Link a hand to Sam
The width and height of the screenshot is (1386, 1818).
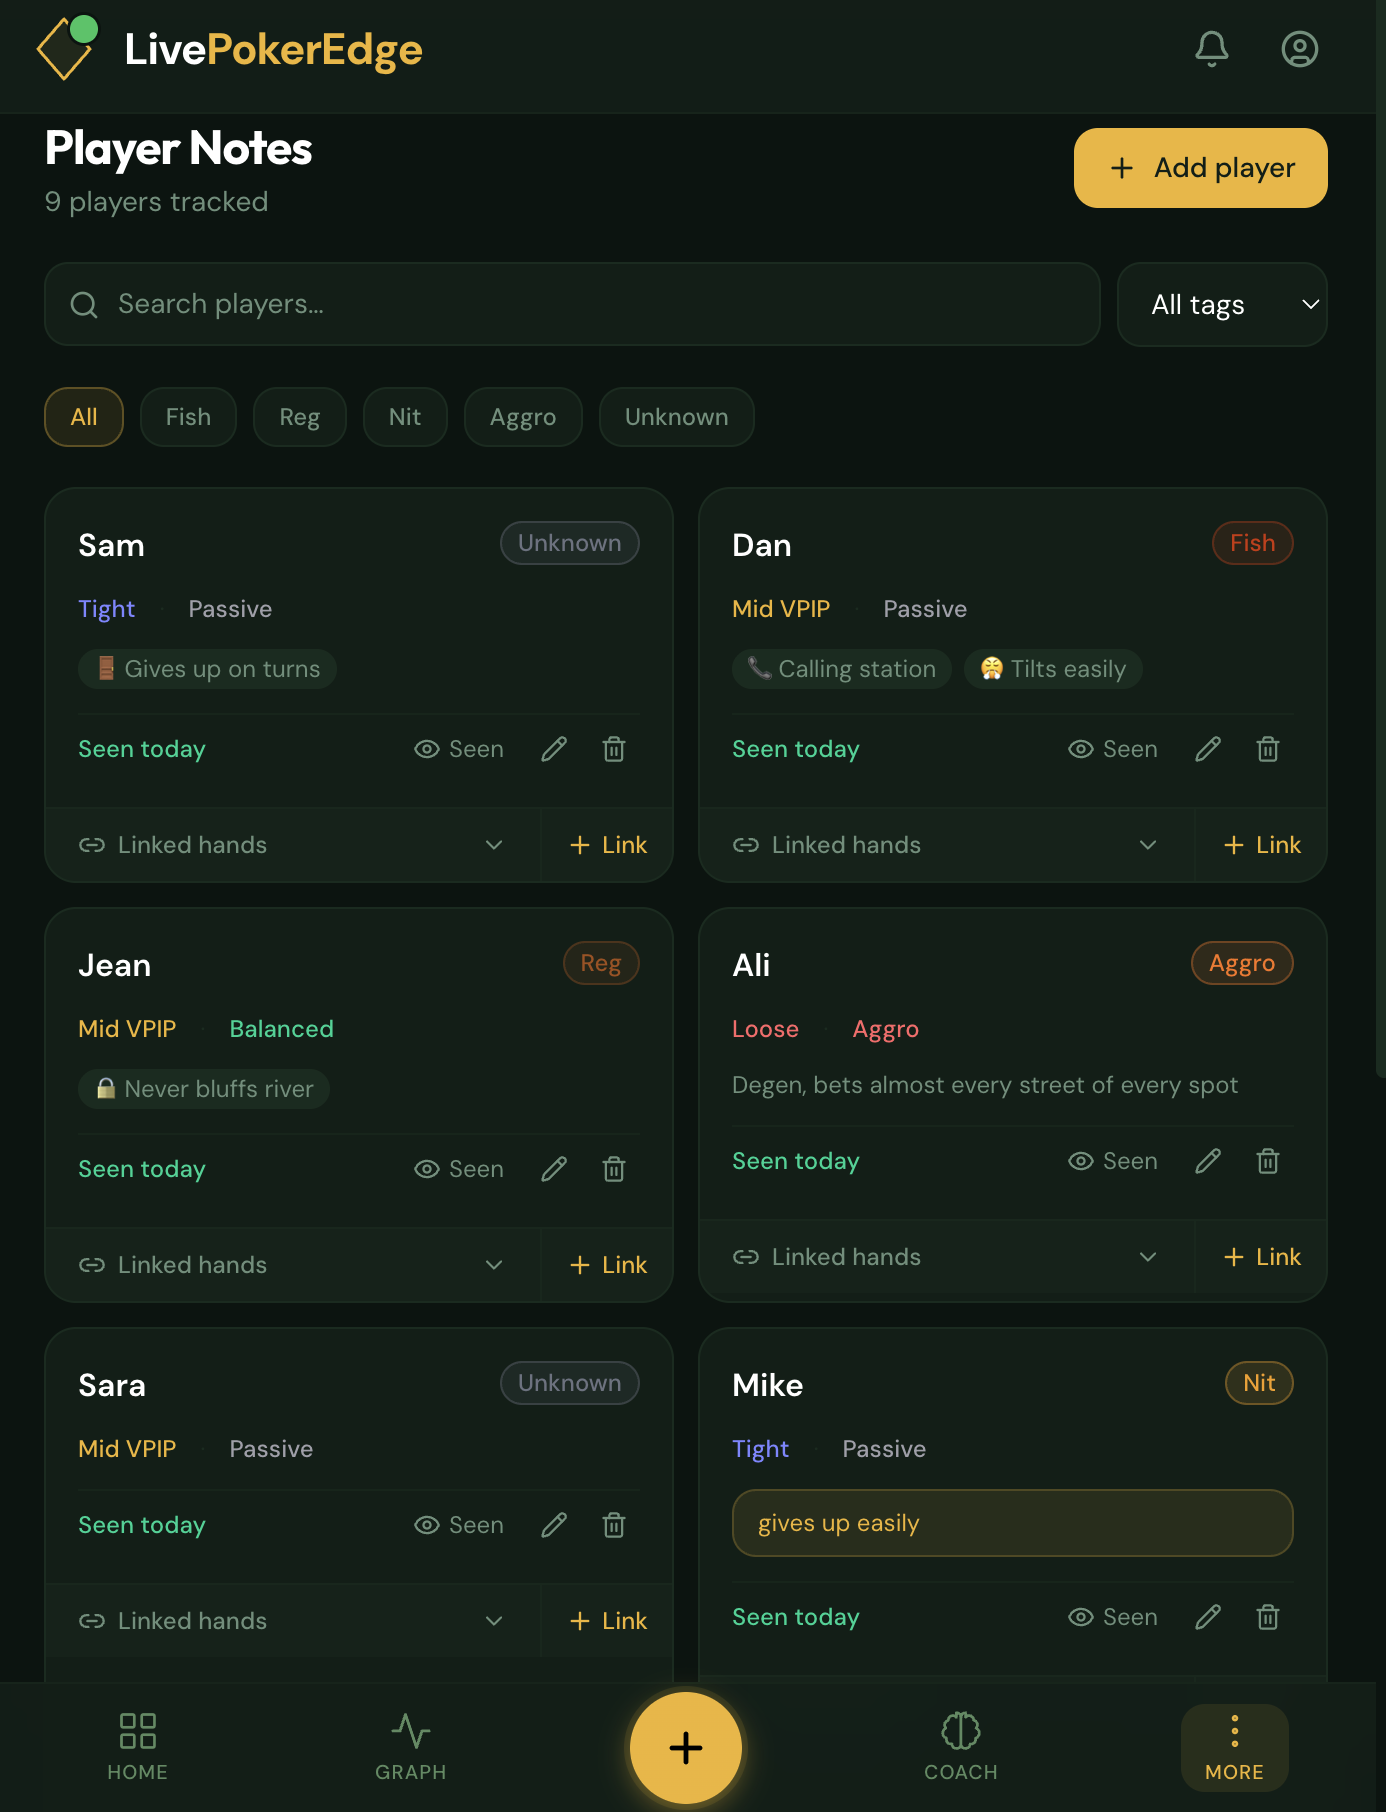(x=608, y=845)
